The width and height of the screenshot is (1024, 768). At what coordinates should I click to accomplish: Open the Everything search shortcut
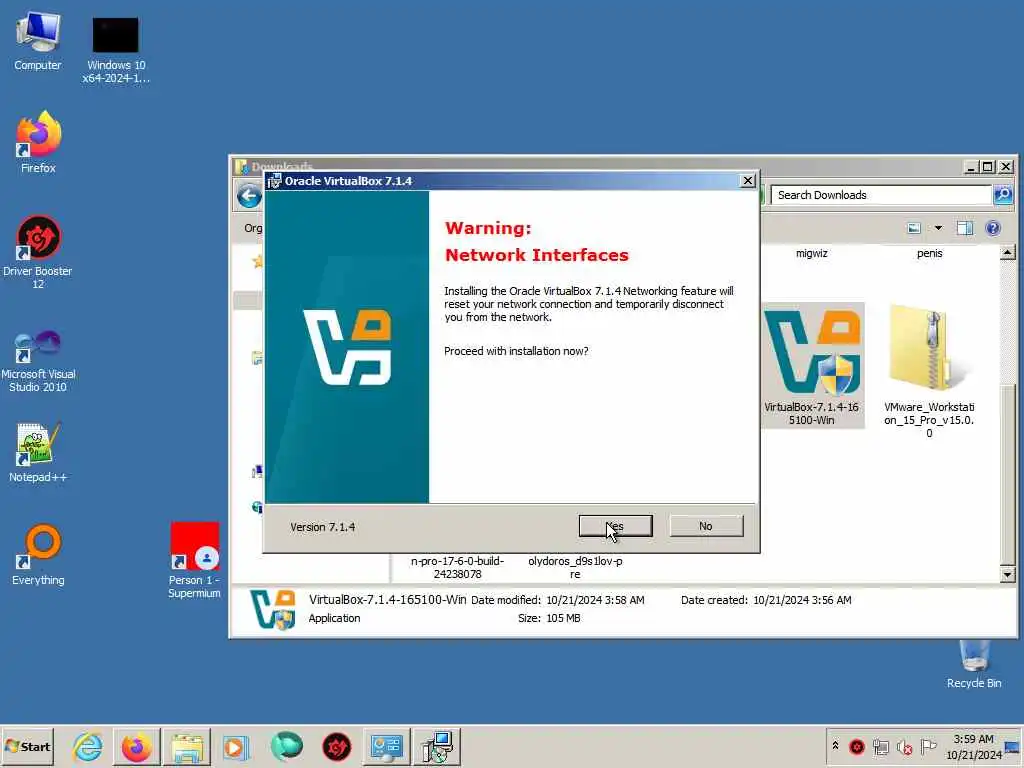[38, 554]
